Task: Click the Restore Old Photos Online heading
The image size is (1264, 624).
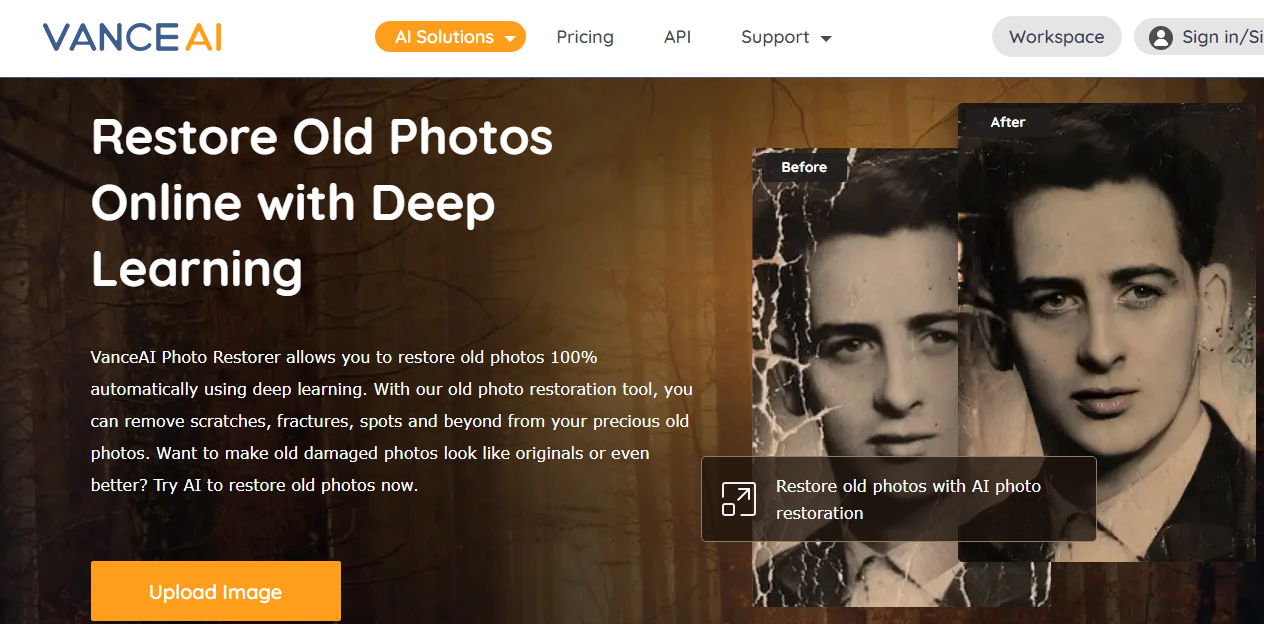Action: [x=322, y=203]
